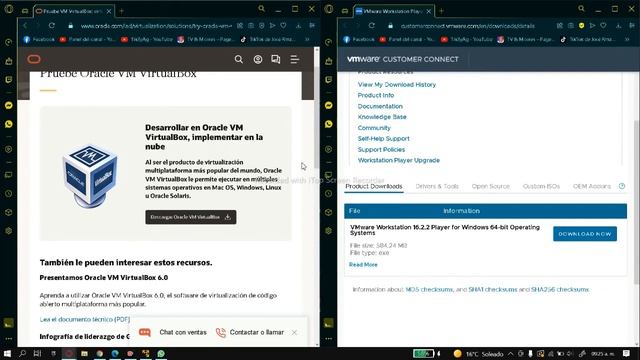Open the chat/contact icon in the Oracle header

(276, 60)
